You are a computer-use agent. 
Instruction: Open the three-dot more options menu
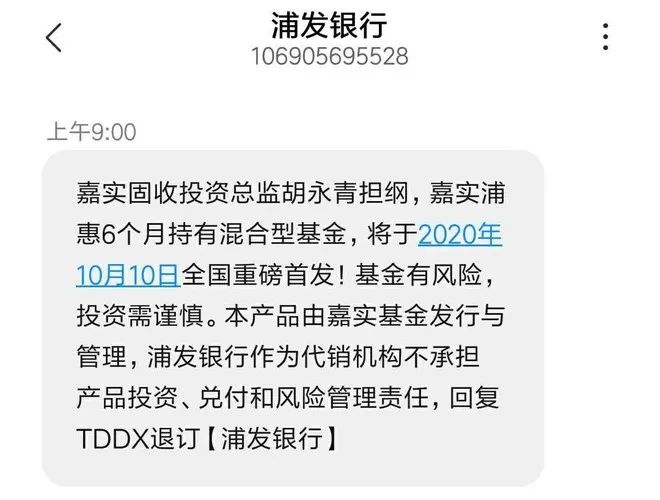coord(605,37)
